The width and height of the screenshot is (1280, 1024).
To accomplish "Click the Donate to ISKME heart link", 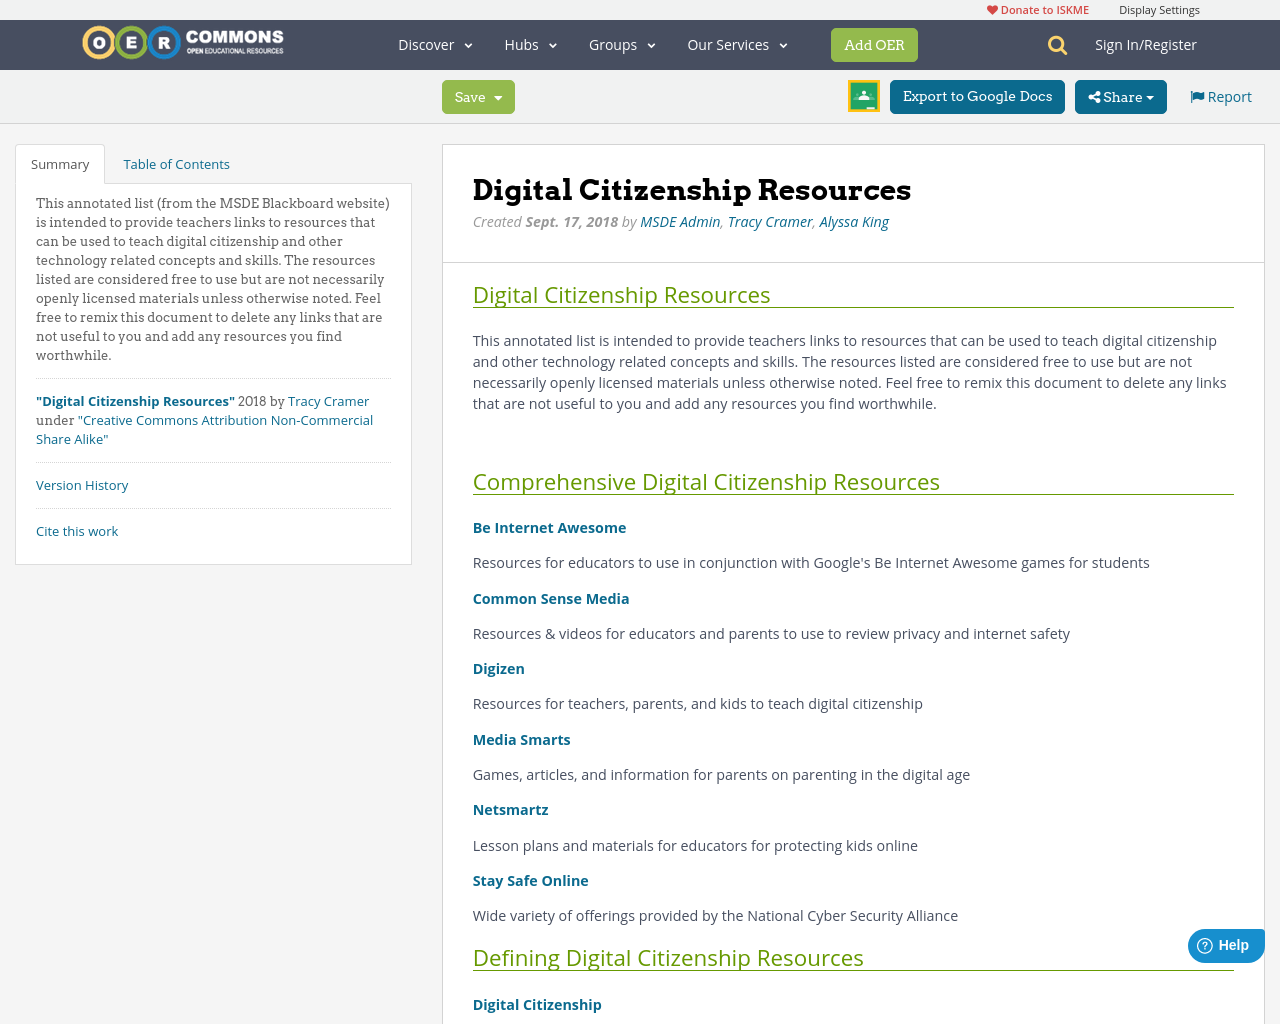I will 1037,10.
